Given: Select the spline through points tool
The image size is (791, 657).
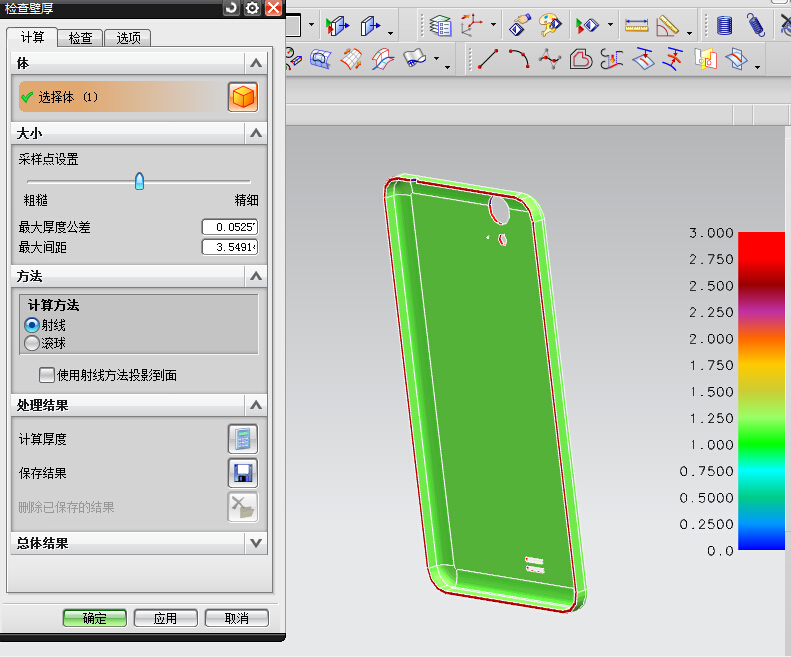Looking at the screenshot, I should 550,59.
